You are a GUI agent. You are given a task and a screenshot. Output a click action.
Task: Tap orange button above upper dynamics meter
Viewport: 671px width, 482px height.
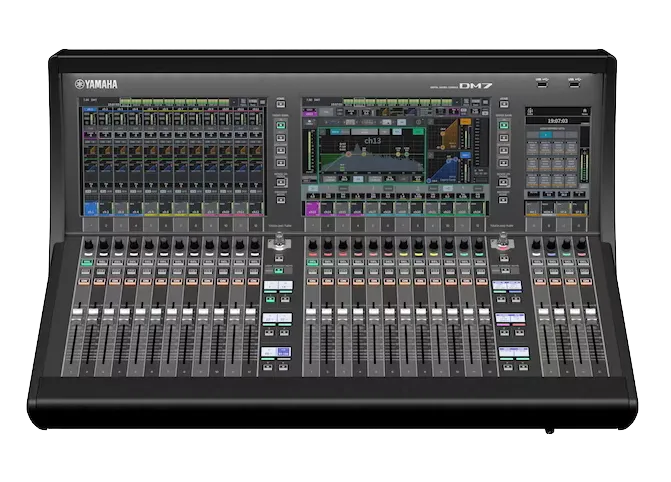pyautogui.click(x=465, y=122)
